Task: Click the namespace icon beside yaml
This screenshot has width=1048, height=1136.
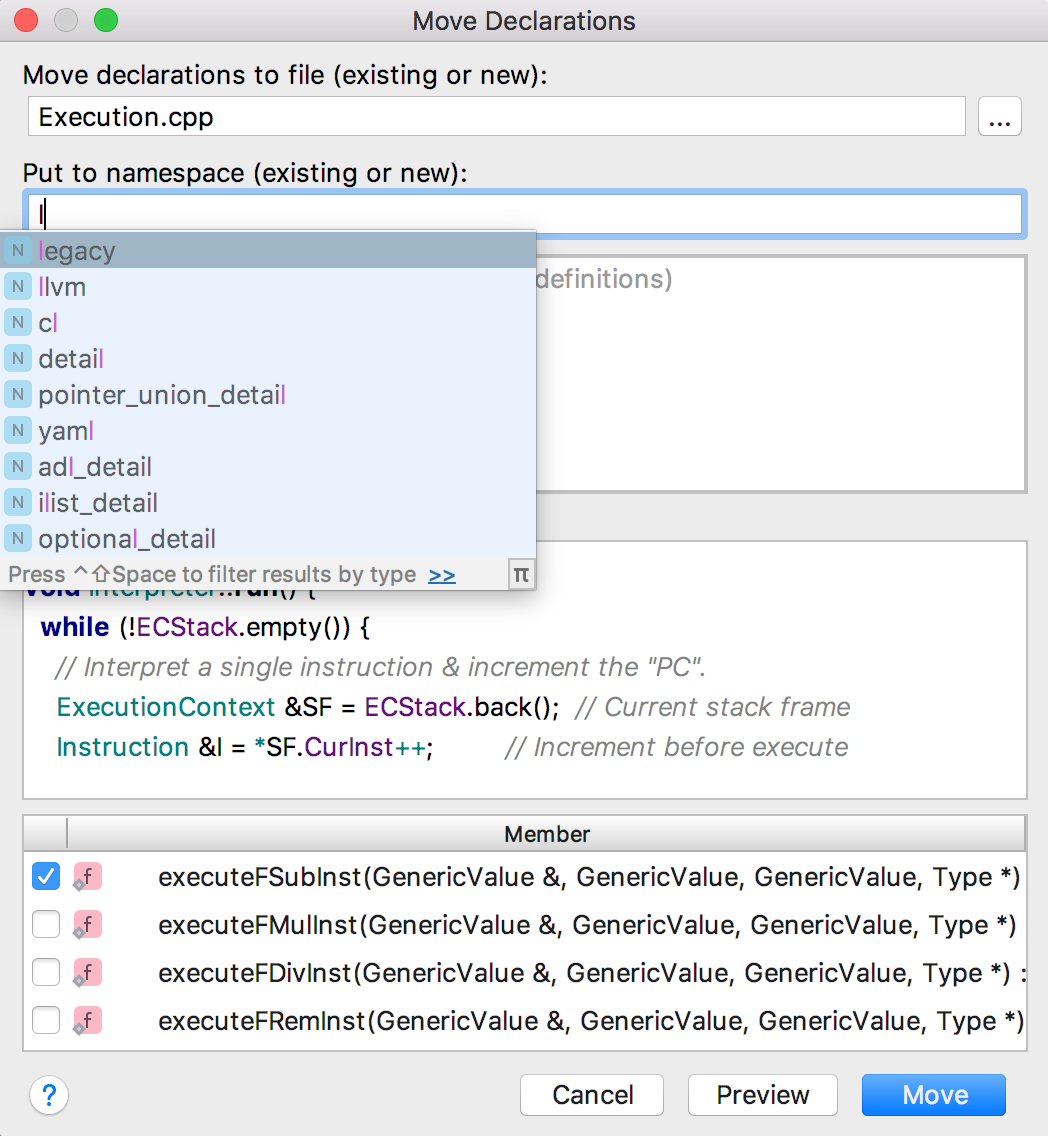Action: point(18,430)
